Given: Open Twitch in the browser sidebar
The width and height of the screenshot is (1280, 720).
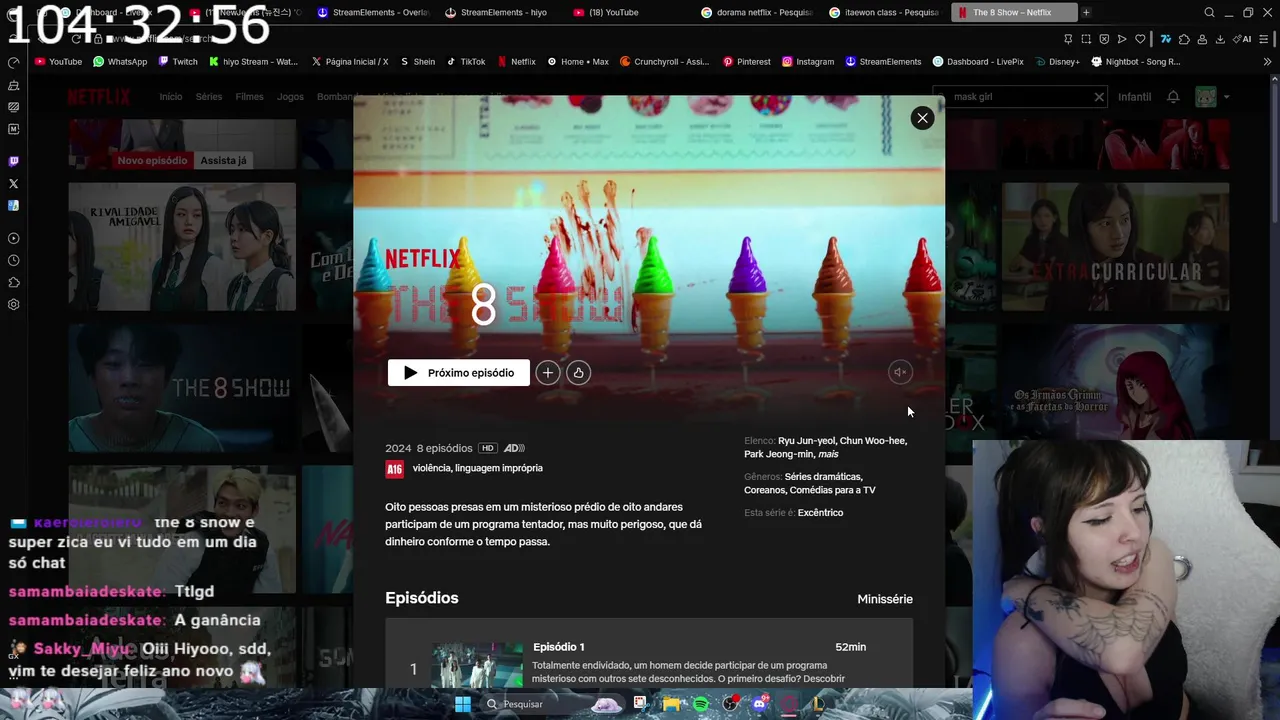Looking at the screenshot, I should tap(13, 161).
